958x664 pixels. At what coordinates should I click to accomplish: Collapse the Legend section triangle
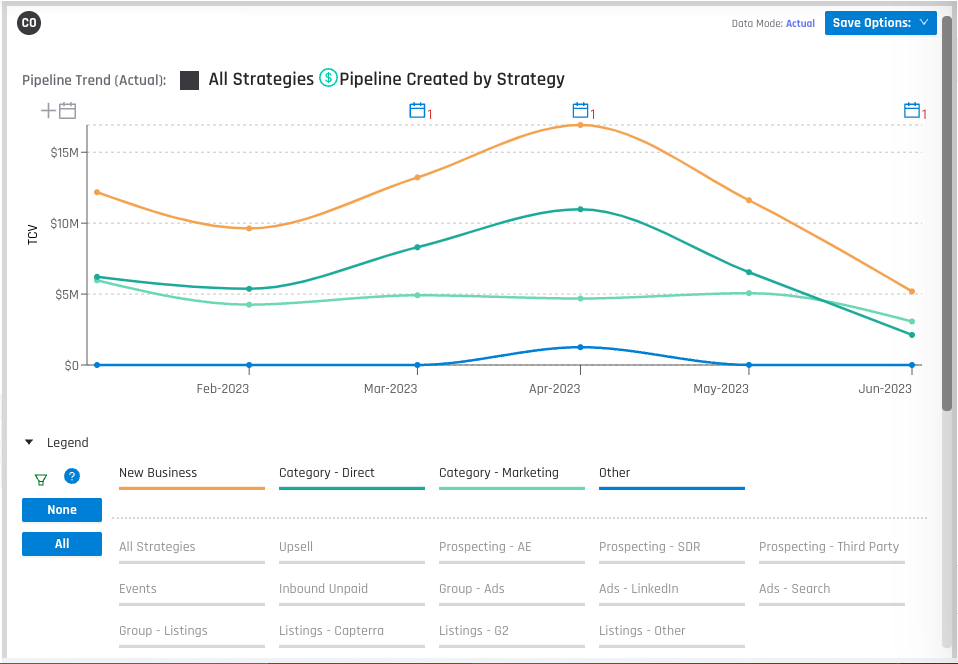click(x=29, y=442)
